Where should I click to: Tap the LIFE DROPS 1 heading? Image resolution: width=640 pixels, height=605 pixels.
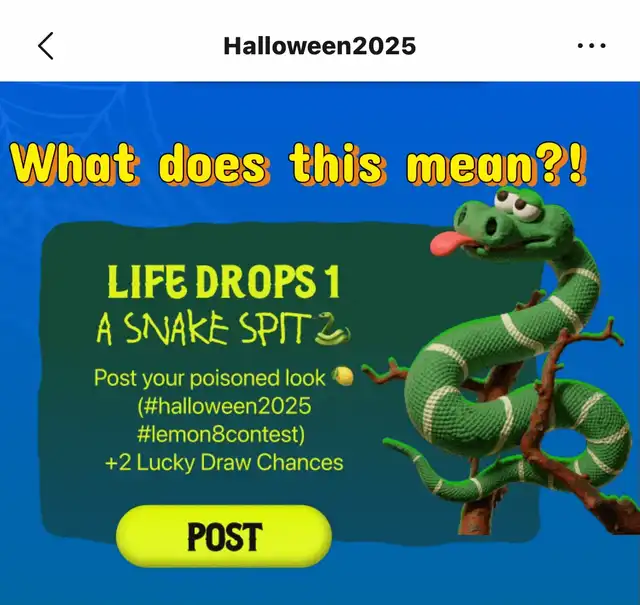pyautogui.click(x=223, y=282)
